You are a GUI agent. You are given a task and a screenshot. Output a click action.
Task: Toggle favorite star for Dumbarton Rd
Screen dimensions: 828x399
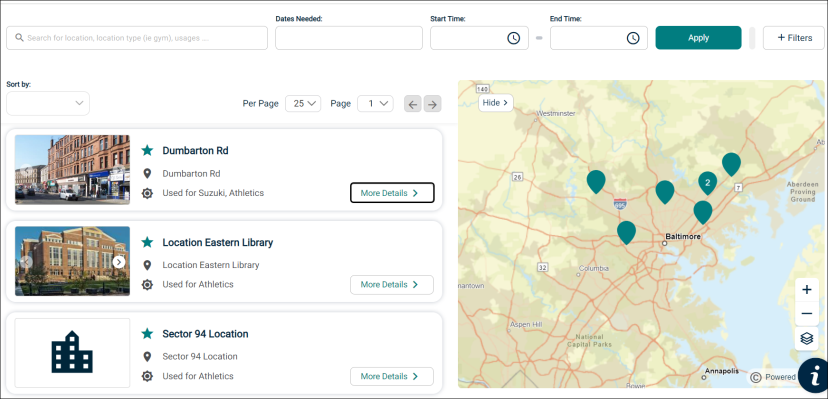click(147, 150)
